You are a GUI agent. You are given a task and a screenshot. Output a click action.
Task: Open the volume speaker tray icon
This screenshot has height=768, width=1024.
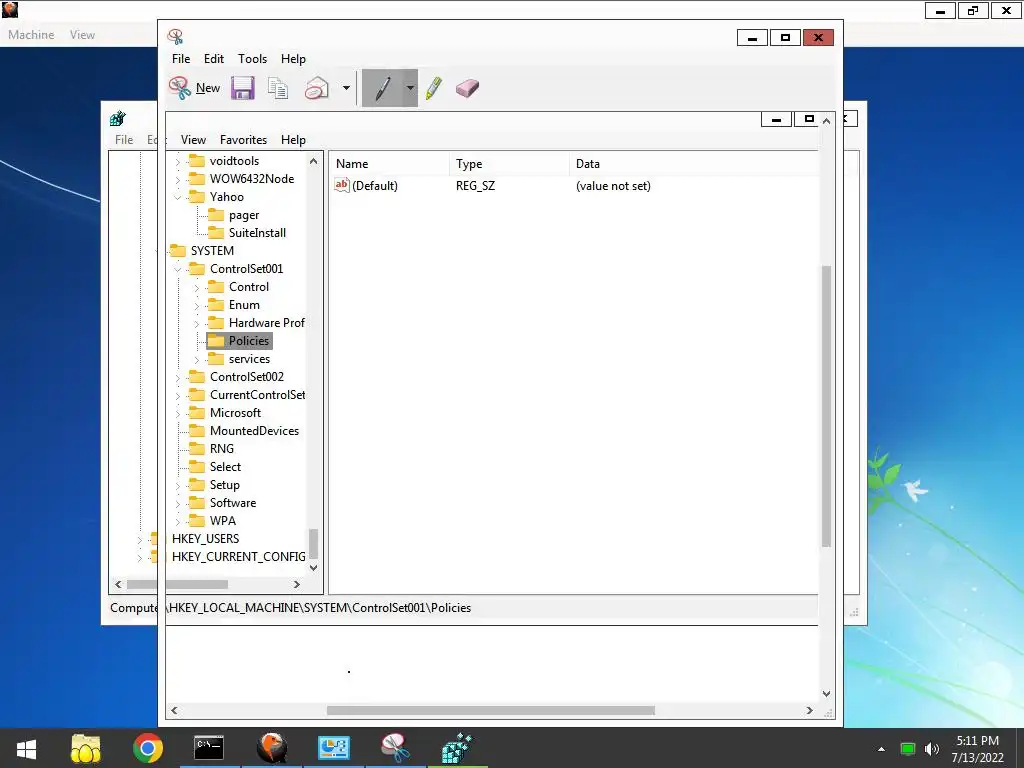(931, 749)
